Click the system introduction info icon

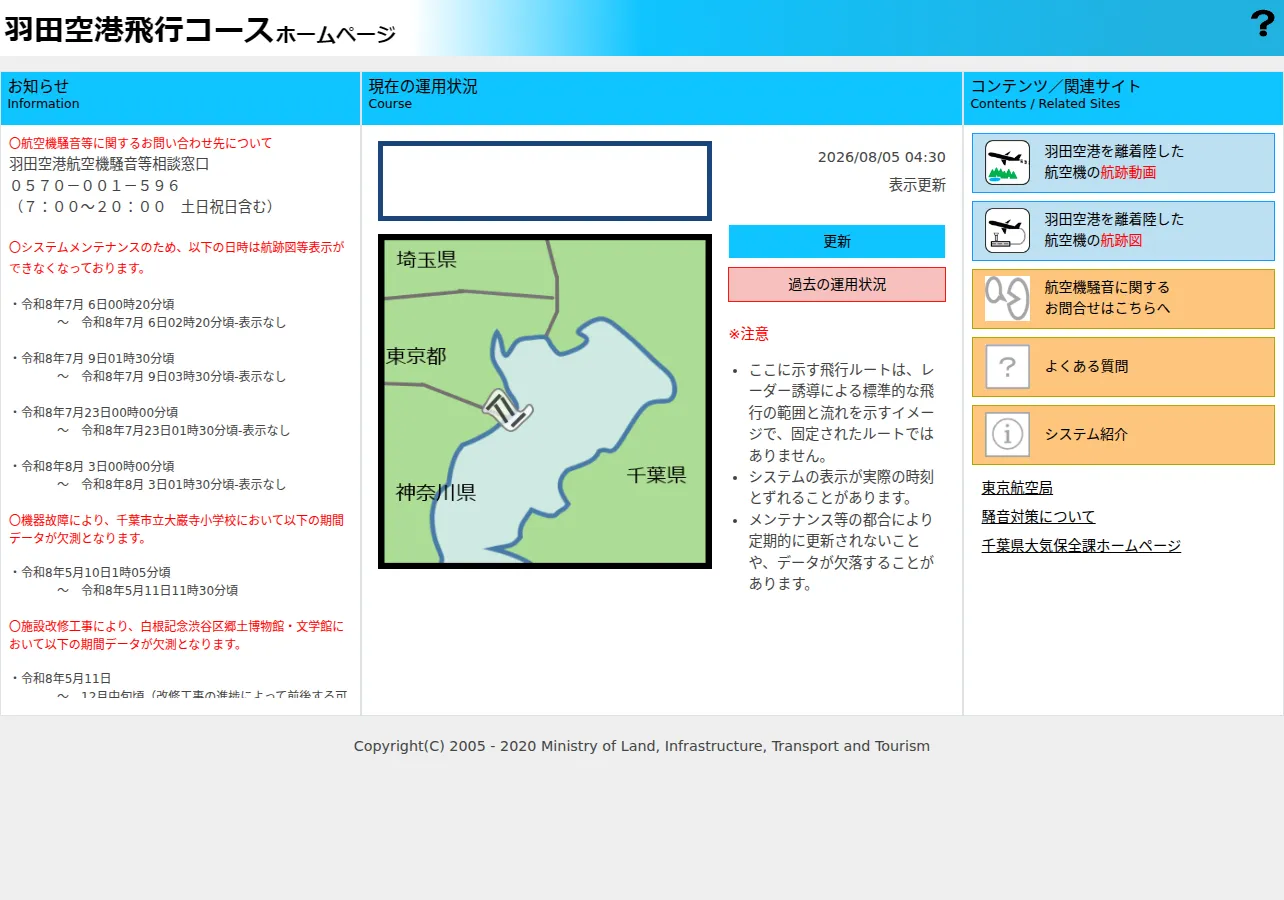coord(1007,434)
